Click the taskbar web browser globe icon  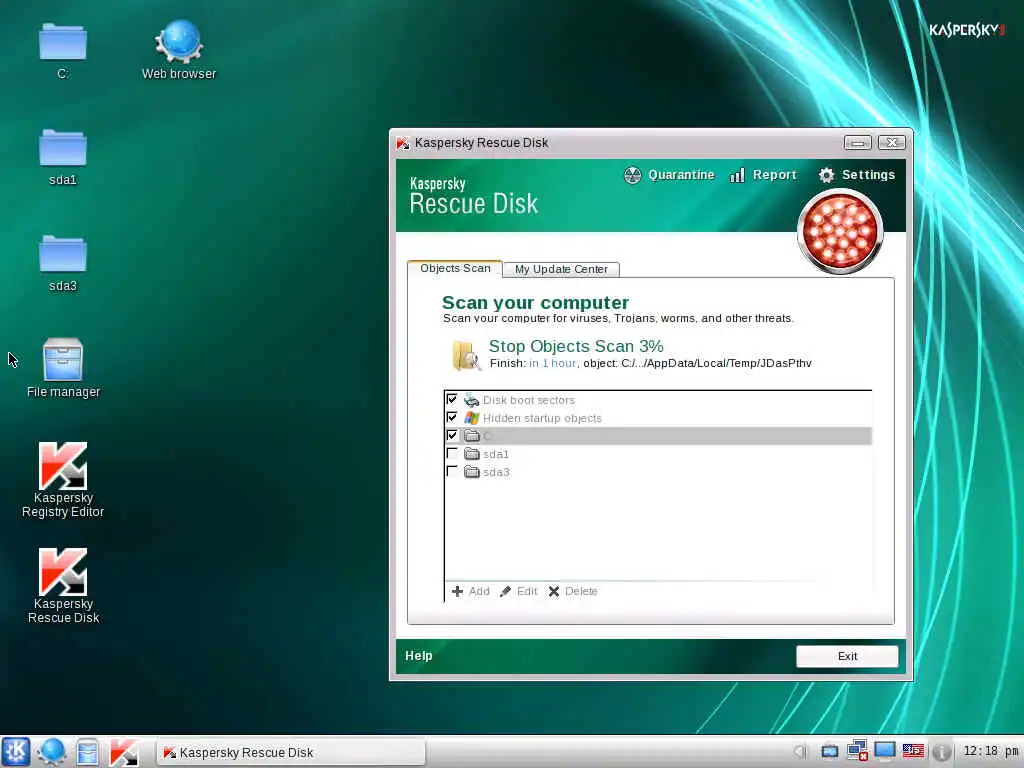click(52, 752)
